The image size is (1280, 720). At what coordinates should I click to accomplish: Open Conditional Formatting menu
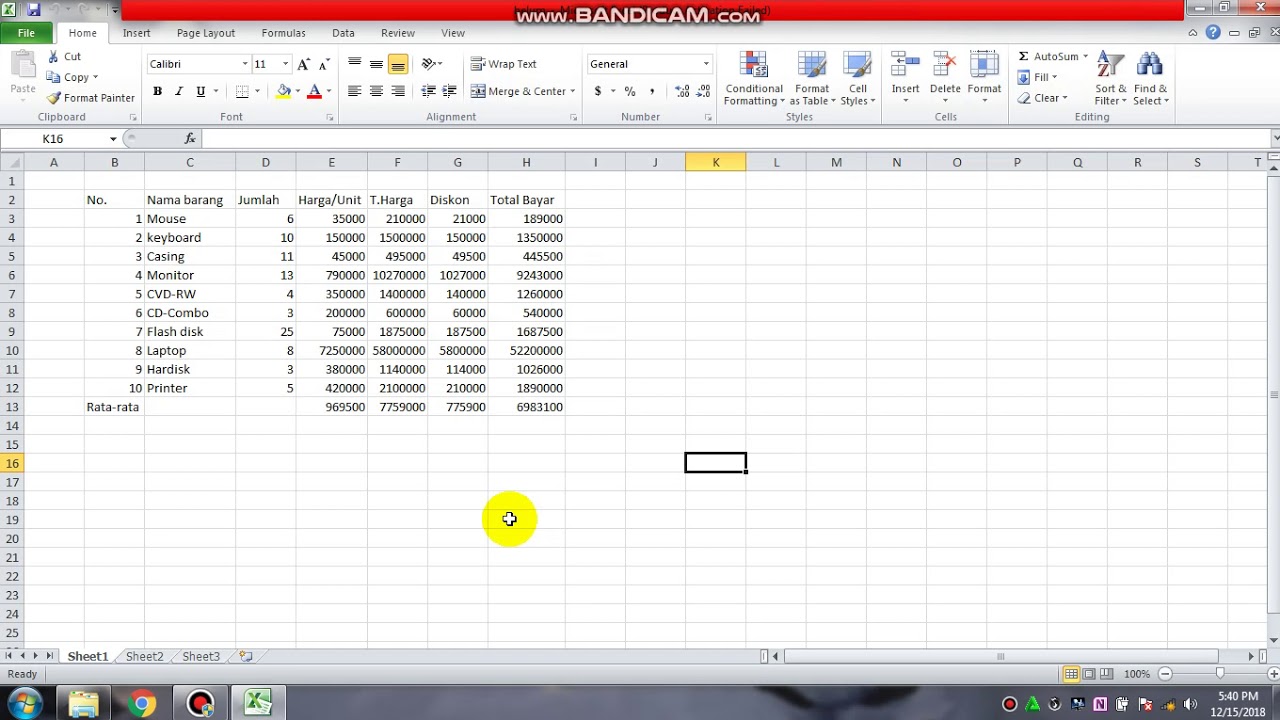(754, 80)
